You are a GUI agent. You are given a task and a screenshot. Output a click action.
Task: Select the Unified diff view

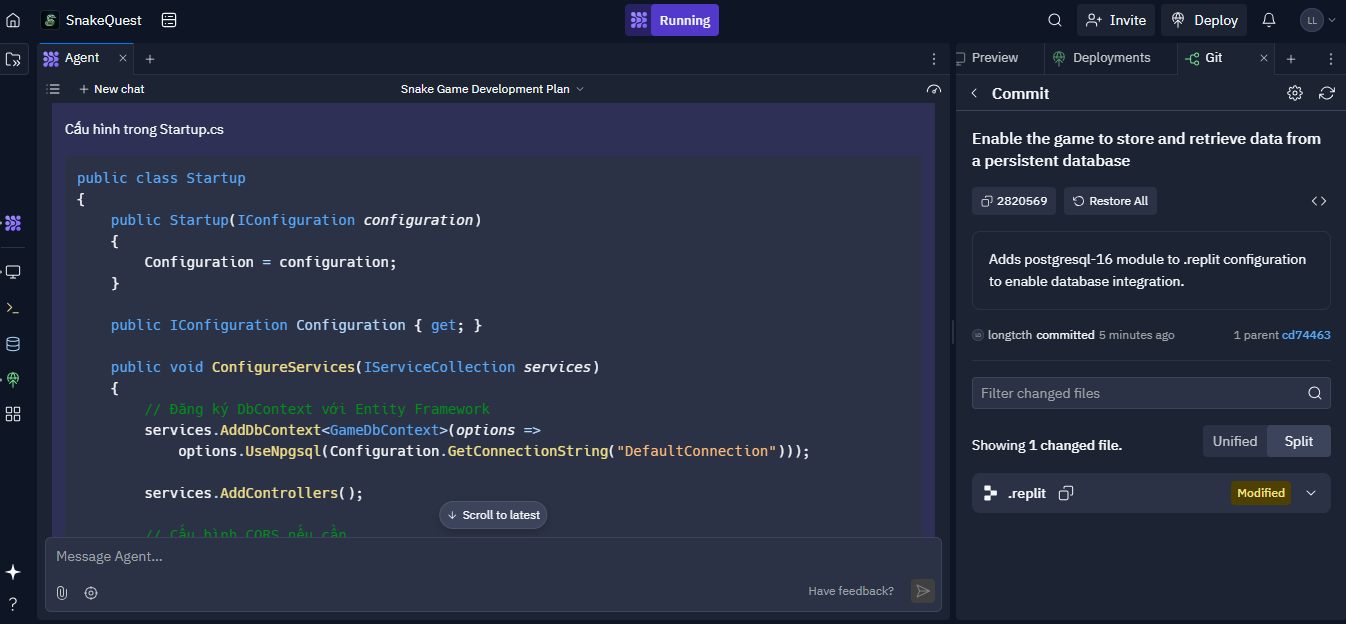point(1235,441)
